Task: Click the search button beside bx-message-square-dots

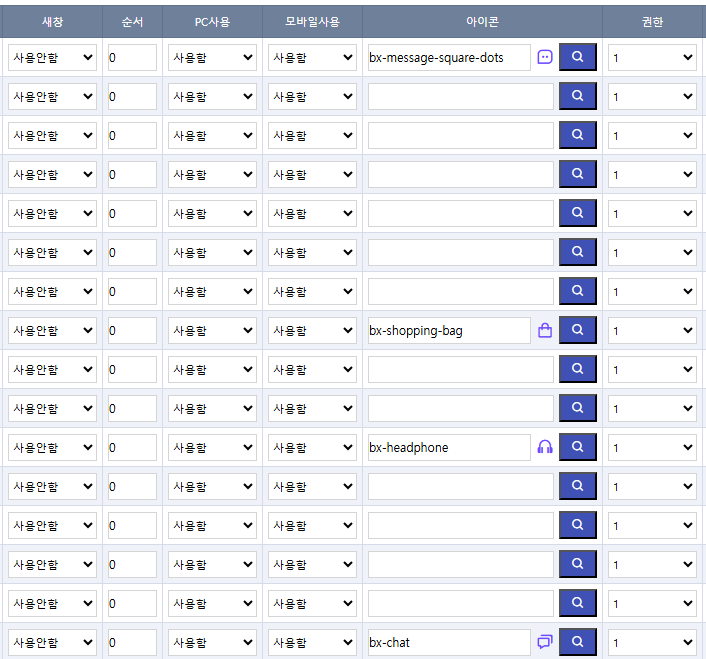Action: tap(577, 57)
